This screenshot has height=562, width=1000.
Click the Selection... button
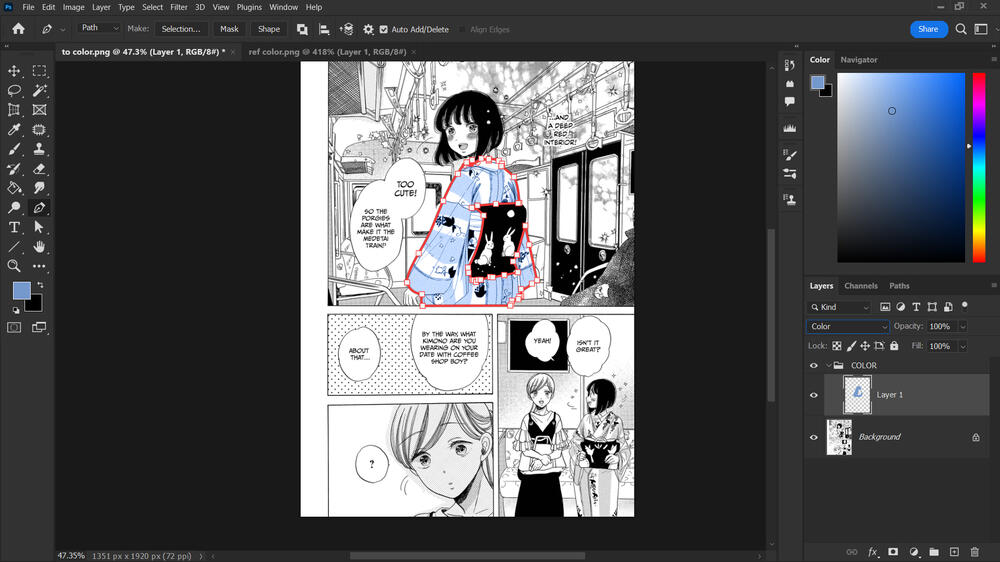tap(181, 29)
